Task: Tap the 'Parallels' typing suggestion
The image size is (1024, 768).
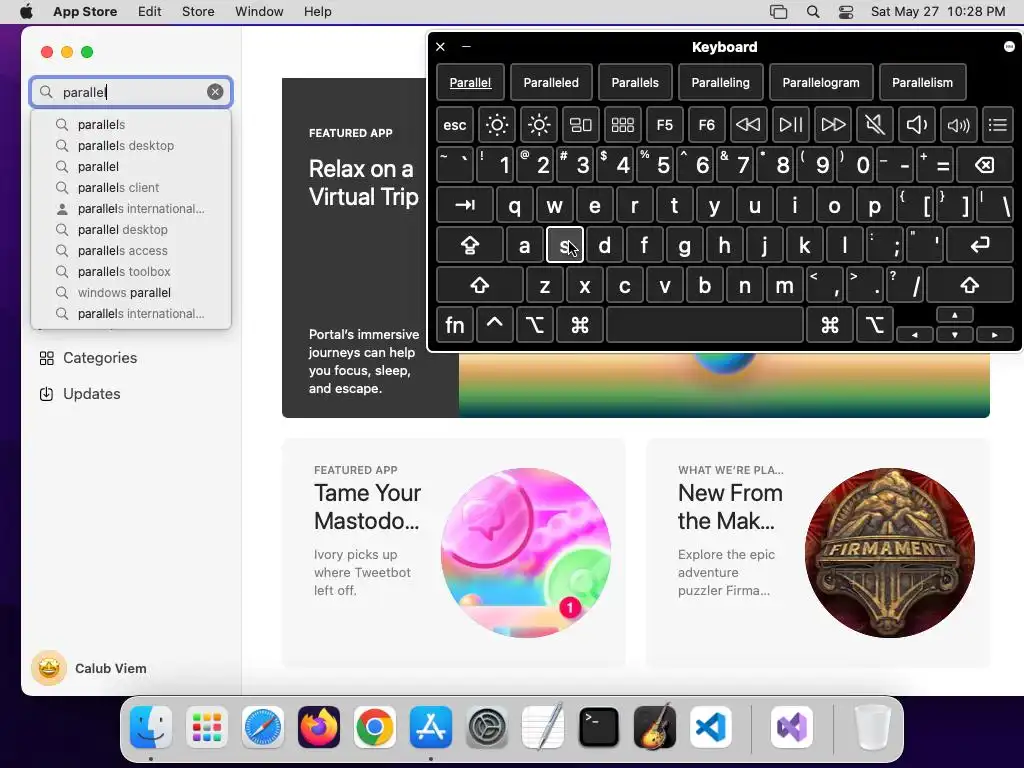Action: pos(635,83)
